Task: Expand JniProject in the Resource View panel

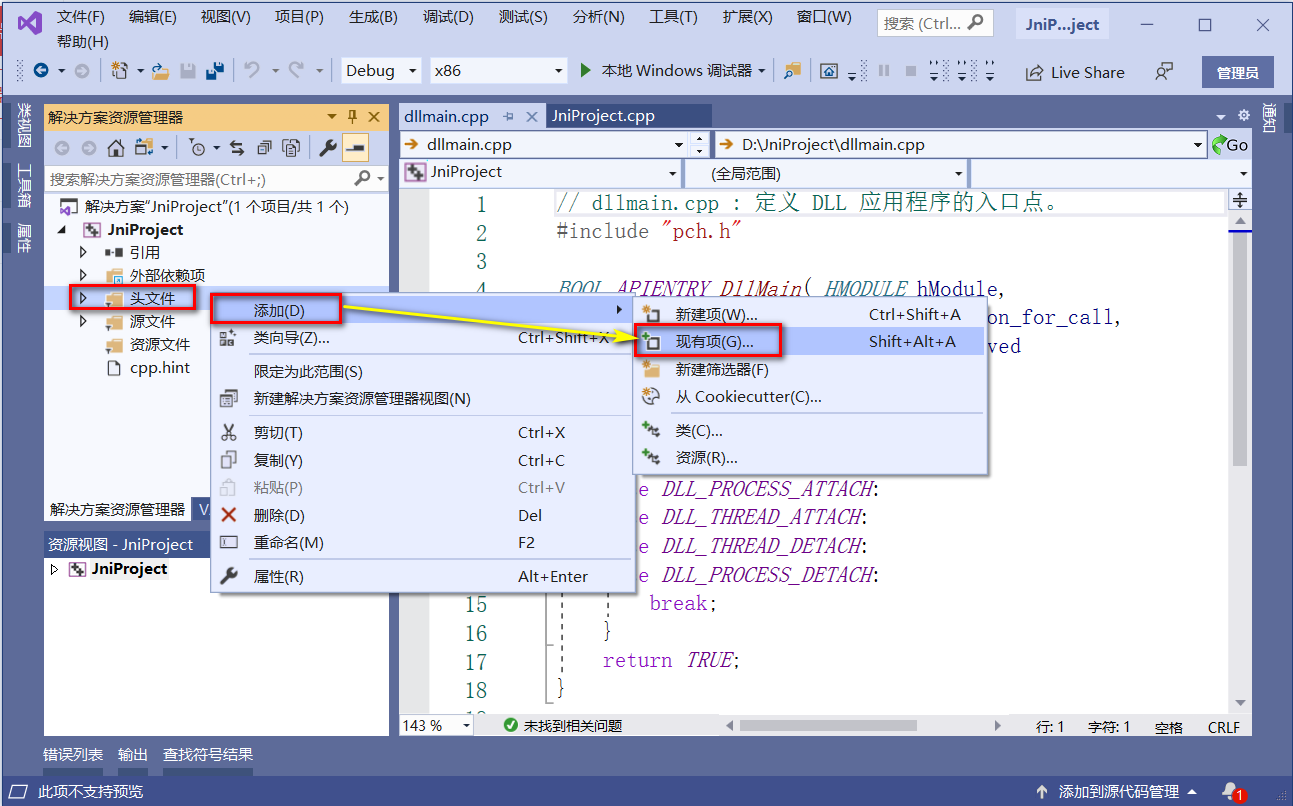Action: tap(54, 569)
